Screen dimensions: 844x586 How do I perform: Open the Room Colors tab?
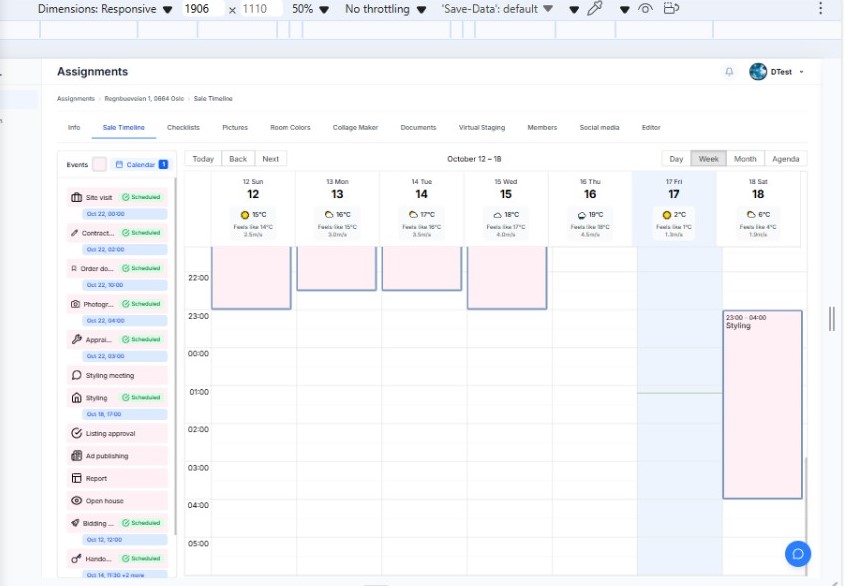290,128
